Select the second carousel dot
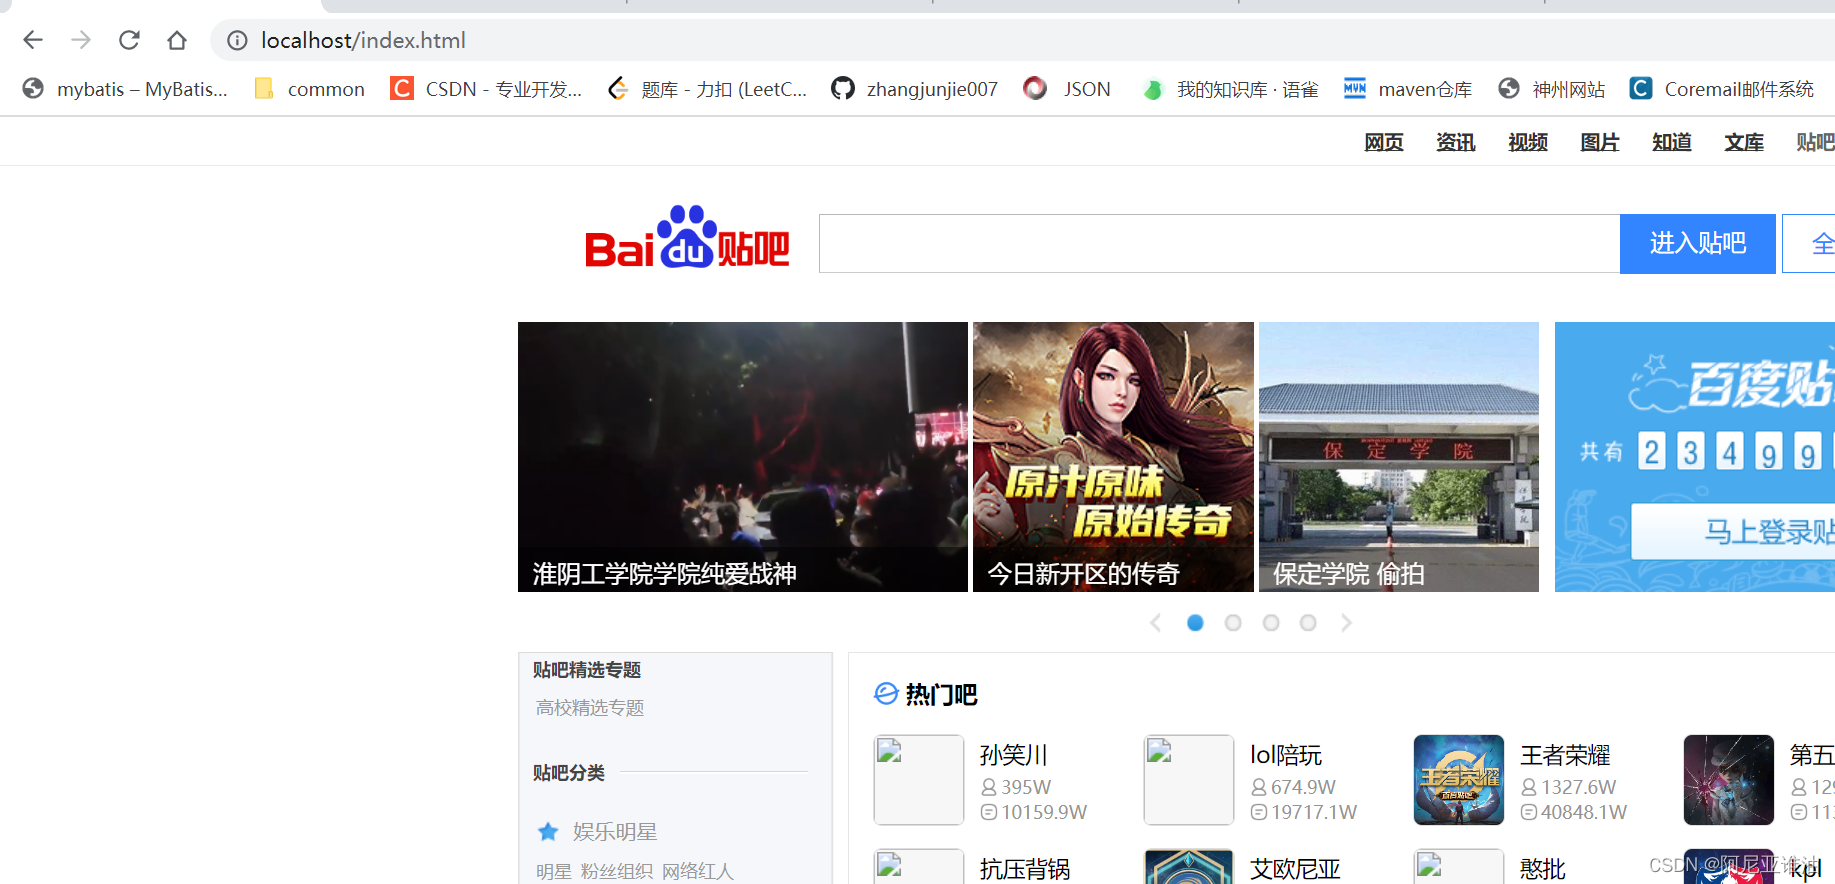The width and height of the screenshot is (1835, 884). coord(1233,623)
